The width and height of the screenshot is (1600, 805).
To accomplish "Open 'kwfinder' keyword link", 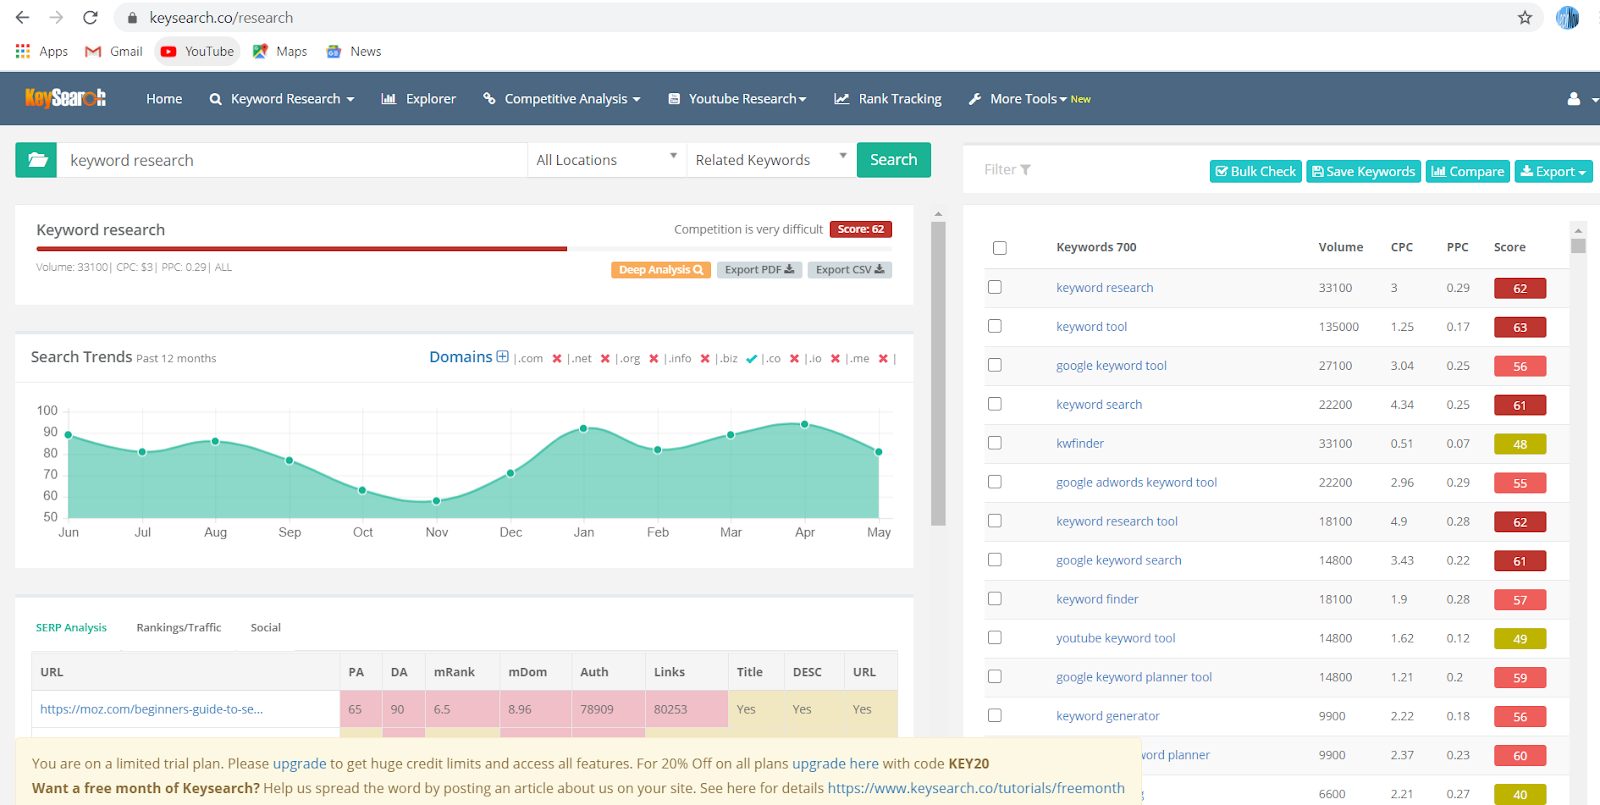I will pos(1080,444).
